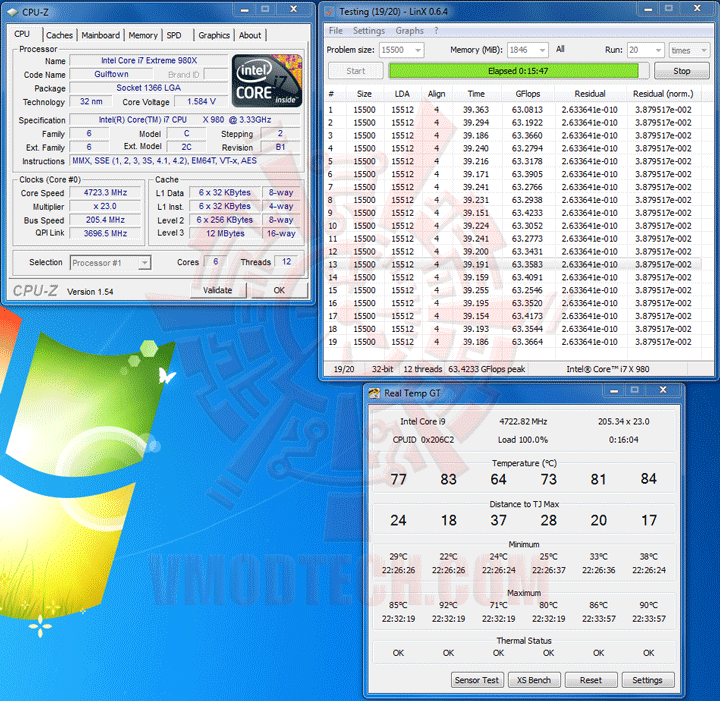Click the Validate button in CPU-Z
Viewport: 720px width, 701px height.
(x=218, y=290)
